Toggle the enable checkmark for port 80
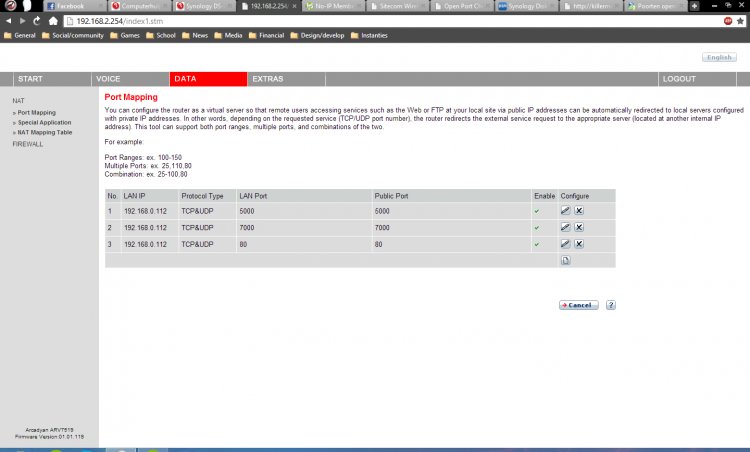Viewport: 750px width, 452px height. tap(537, 243)
